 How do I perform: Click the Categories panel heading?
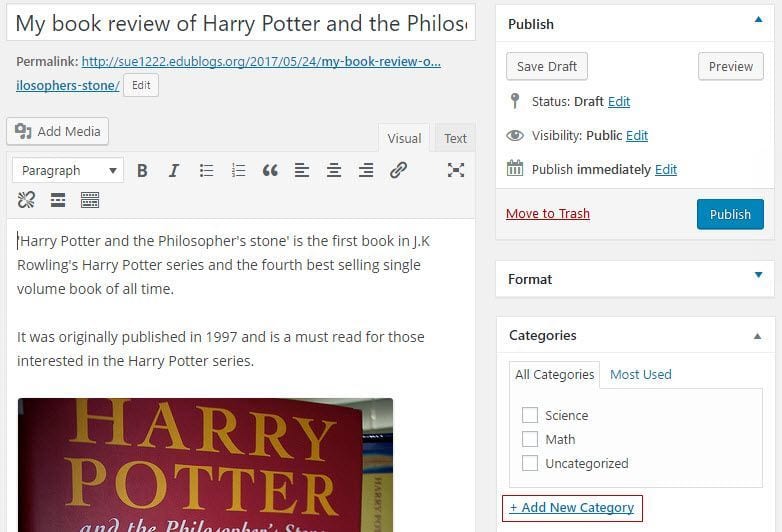click(x=543, y=335)
